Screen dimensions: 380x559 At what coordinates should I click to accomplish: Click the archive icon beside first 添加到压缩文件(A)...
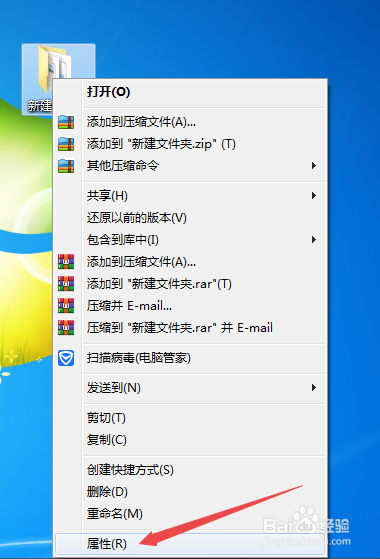[66, 122]
